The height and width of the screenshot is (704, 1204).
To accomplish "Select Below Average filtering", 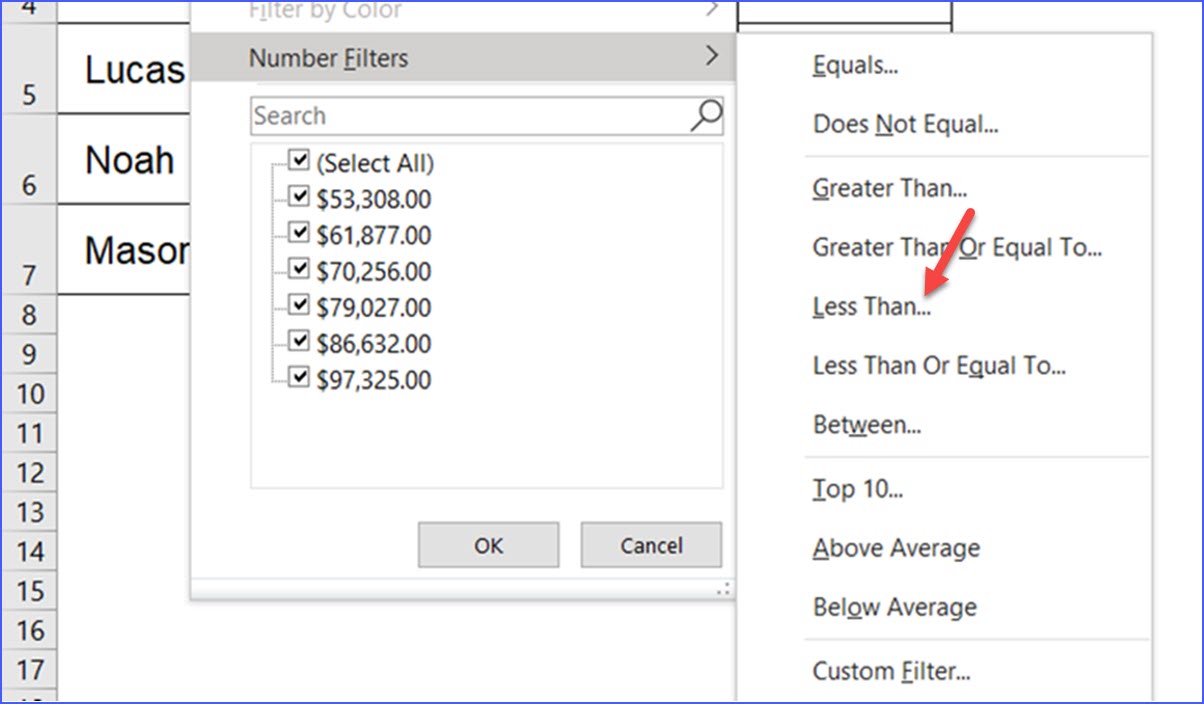I will (x=893, y=607).
